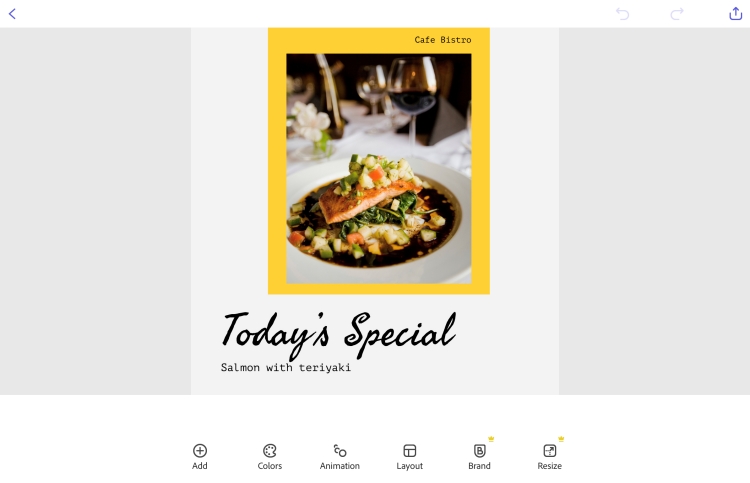Open the Animation tool

click(x=340, y=450)
